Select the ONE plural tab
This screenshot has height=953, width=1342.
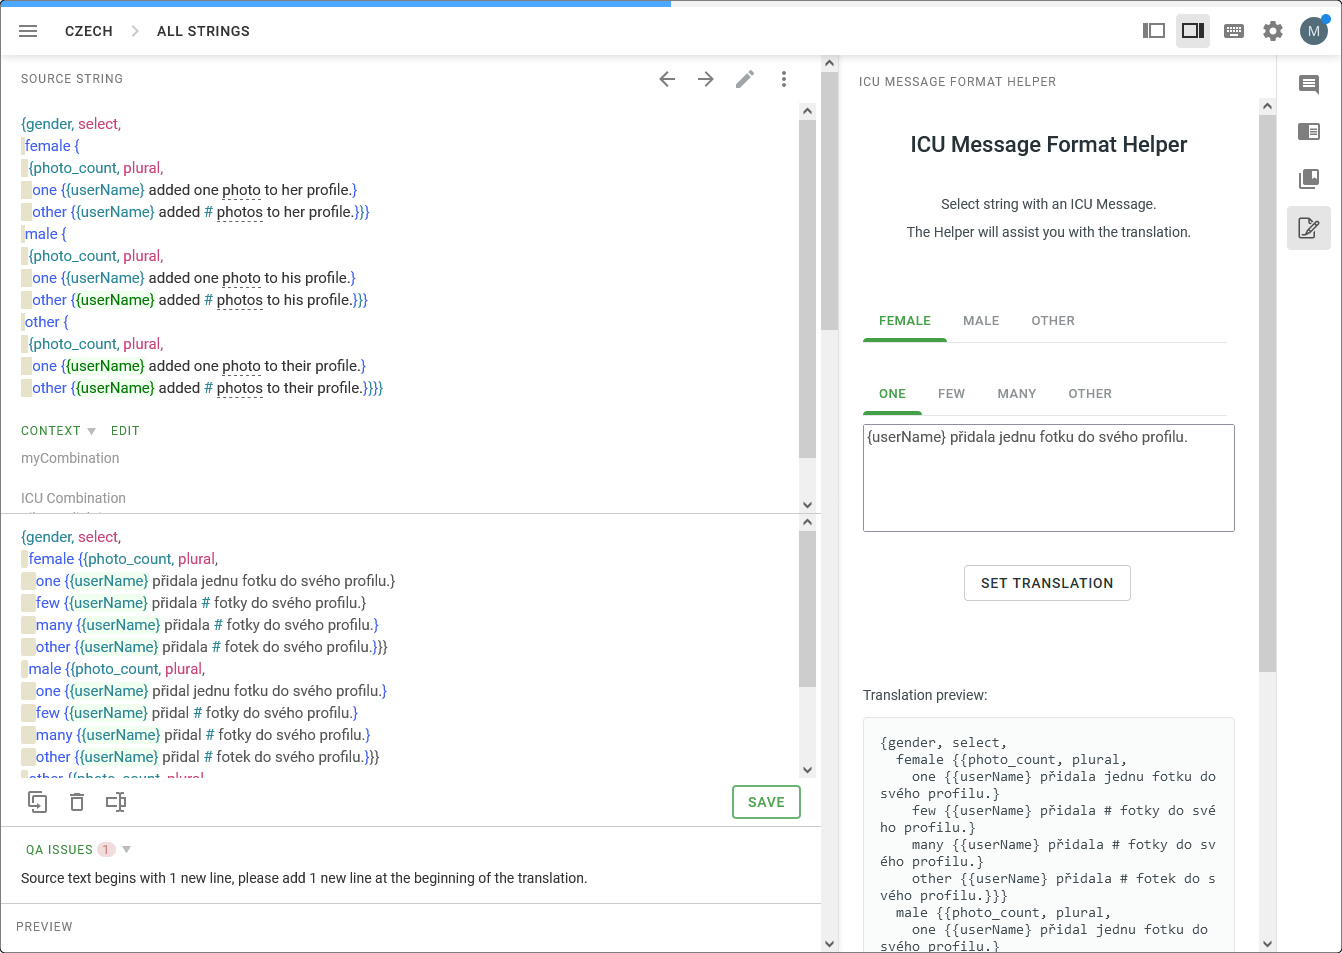(892, 394)
